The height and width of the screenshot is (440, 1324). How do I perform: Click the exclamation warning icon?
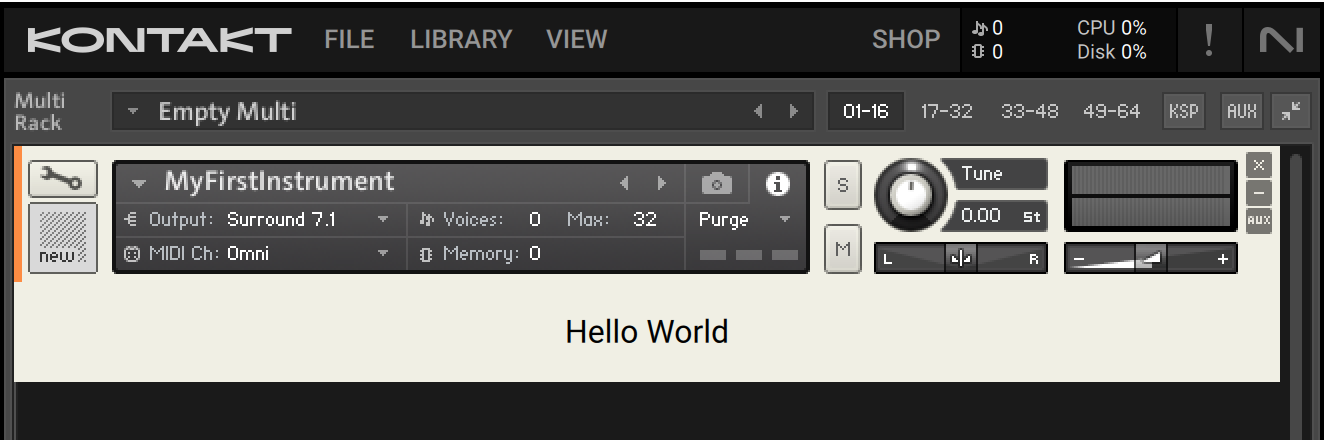pyautogui.click(x=1209, y=40)
